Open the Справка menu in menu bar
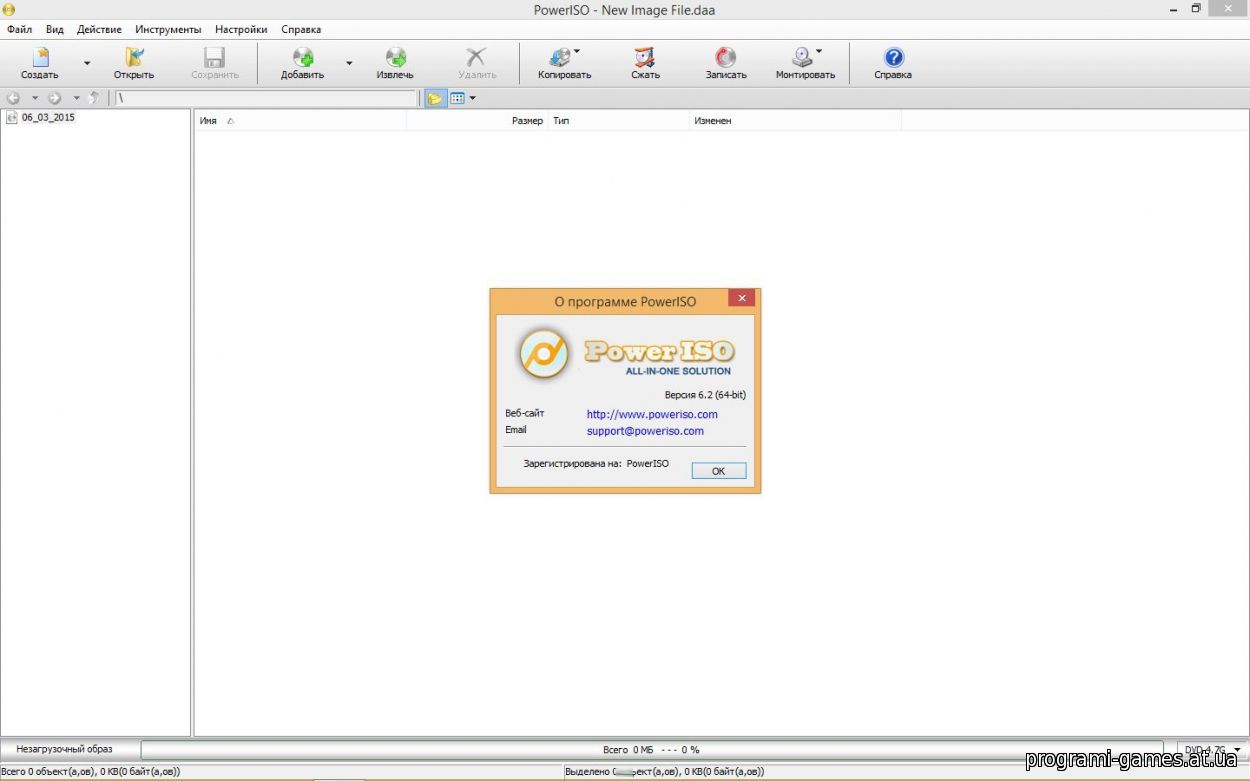 [x=301, y=29]
